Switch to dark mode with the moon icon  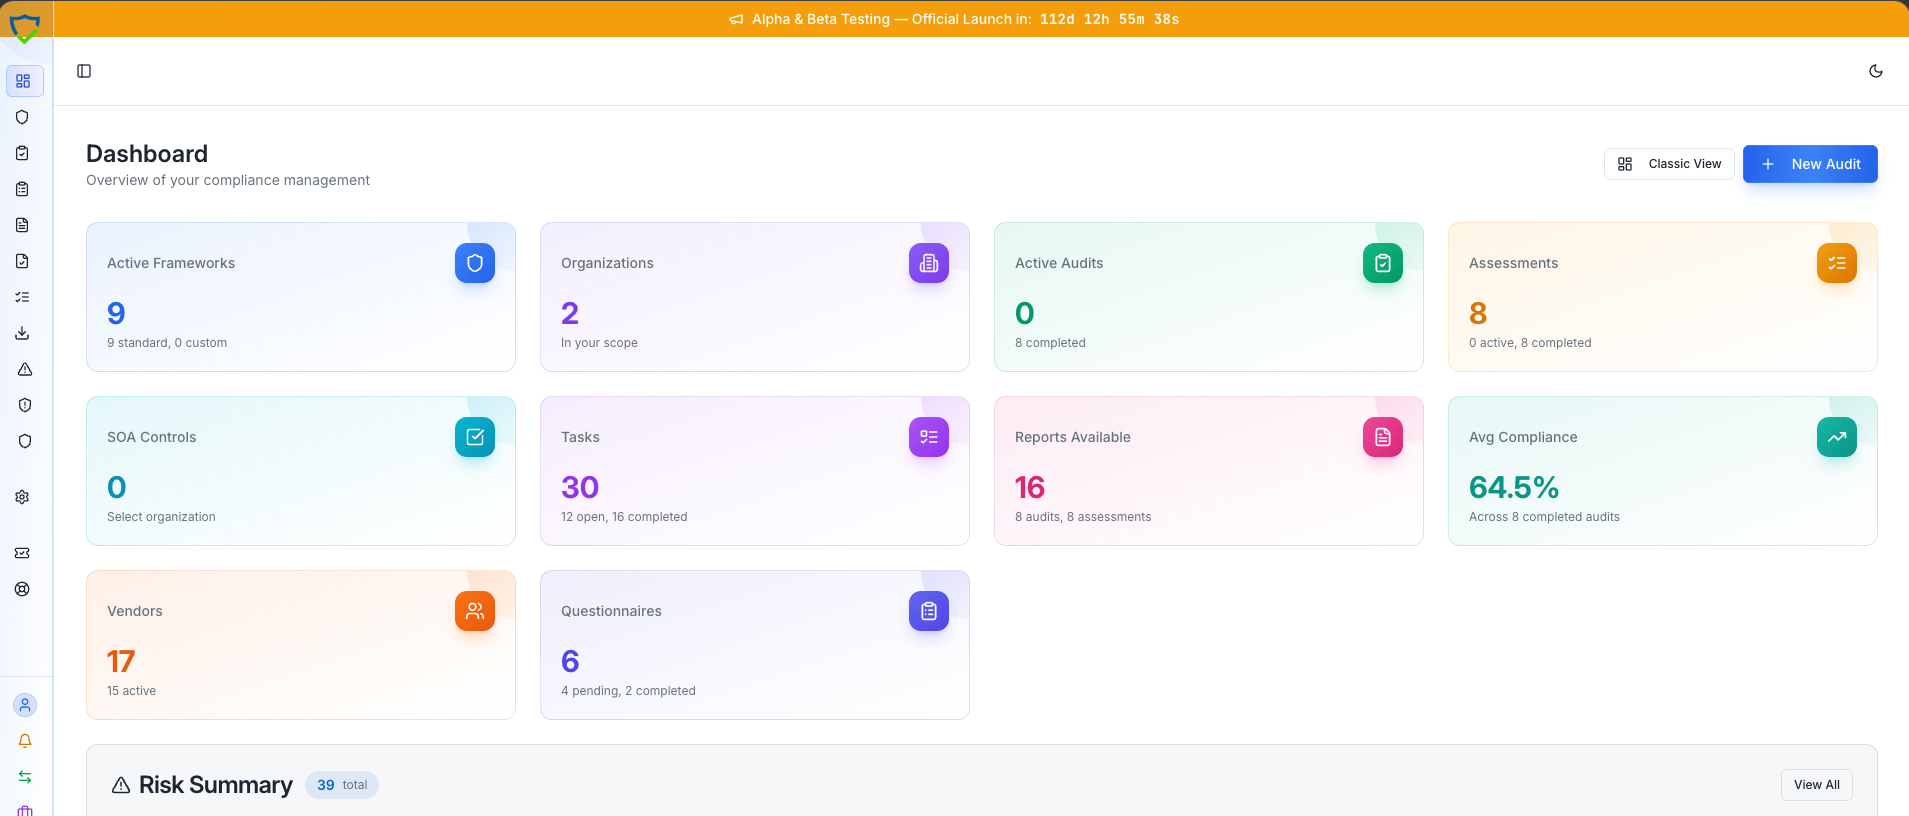(x=1876, y=71)
